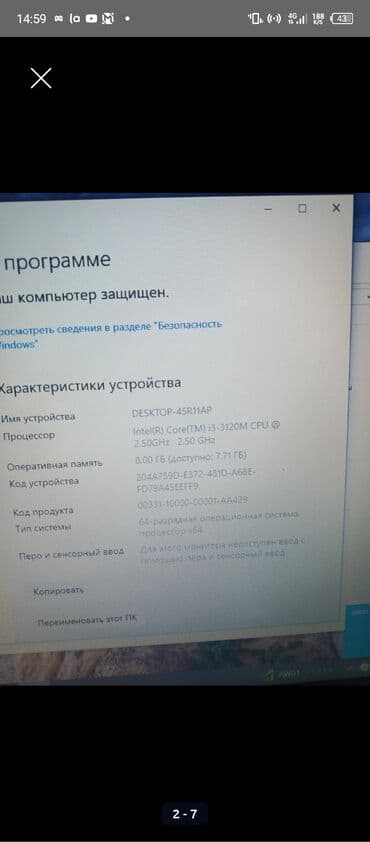Tap the battery indicator in the phone status bar
This screenshot has width=370, height=842.
coord(342,19)
